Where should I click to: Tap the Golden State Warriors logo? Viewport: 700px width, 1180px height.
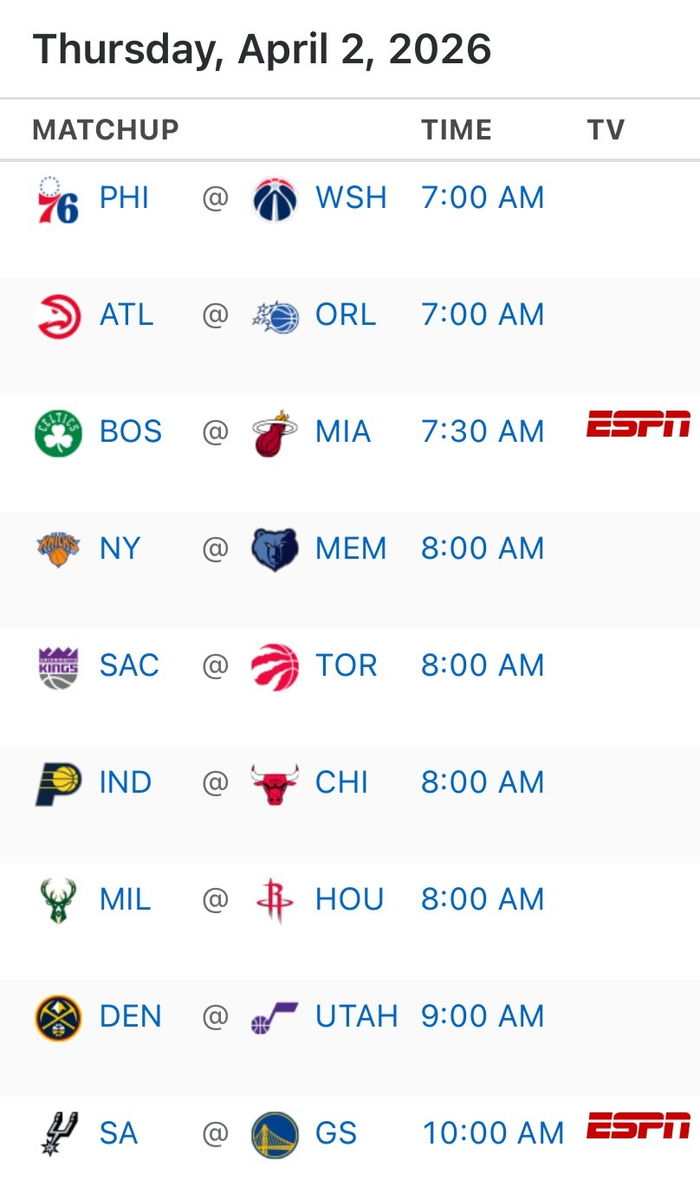(x=274, y=1134)
